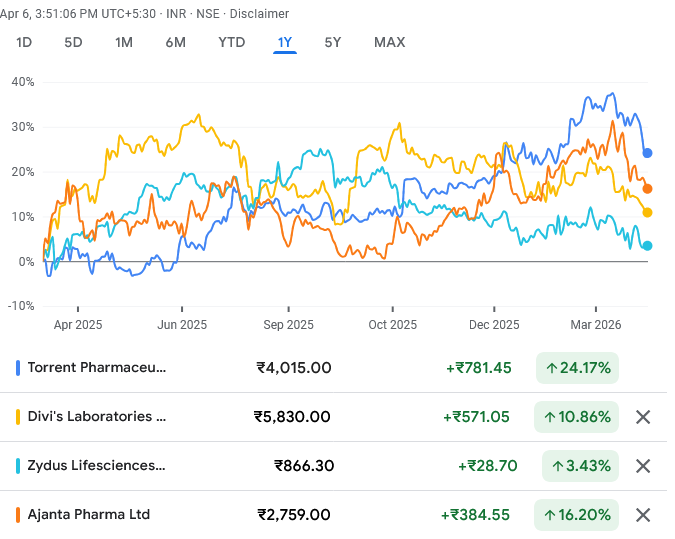Select the 1M time range
The image size is (675, 539).
click(124, 42)
